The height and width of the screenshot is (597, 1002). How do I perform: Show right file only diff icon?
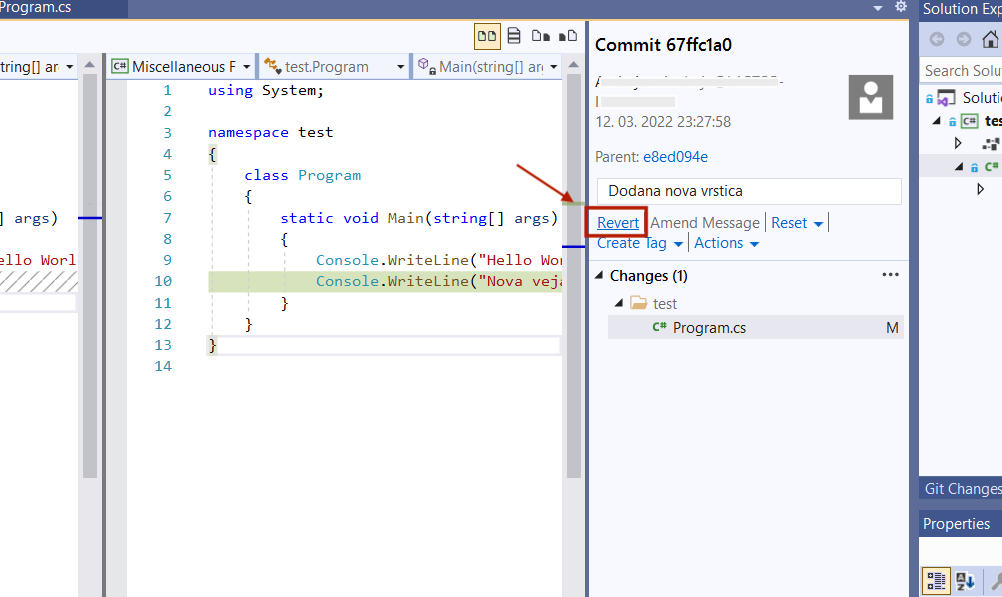[x=568, y=36]
